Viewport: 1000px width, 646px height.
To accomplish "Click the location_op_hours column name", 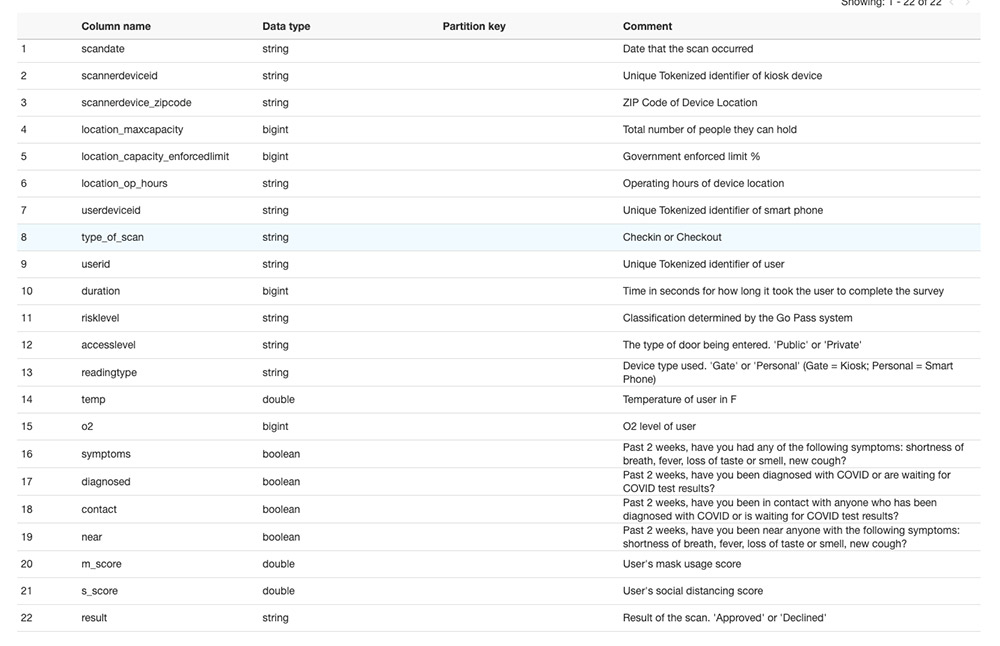I will point(124,183).
